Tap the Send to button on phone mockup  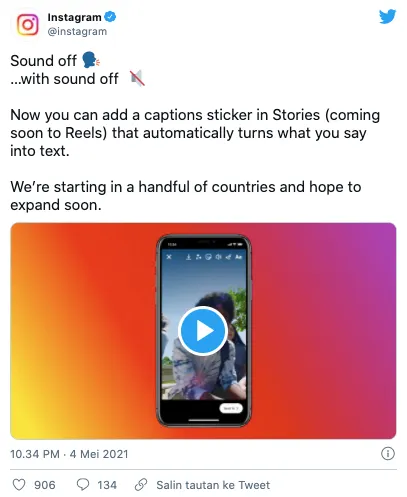tap(231, 408)
